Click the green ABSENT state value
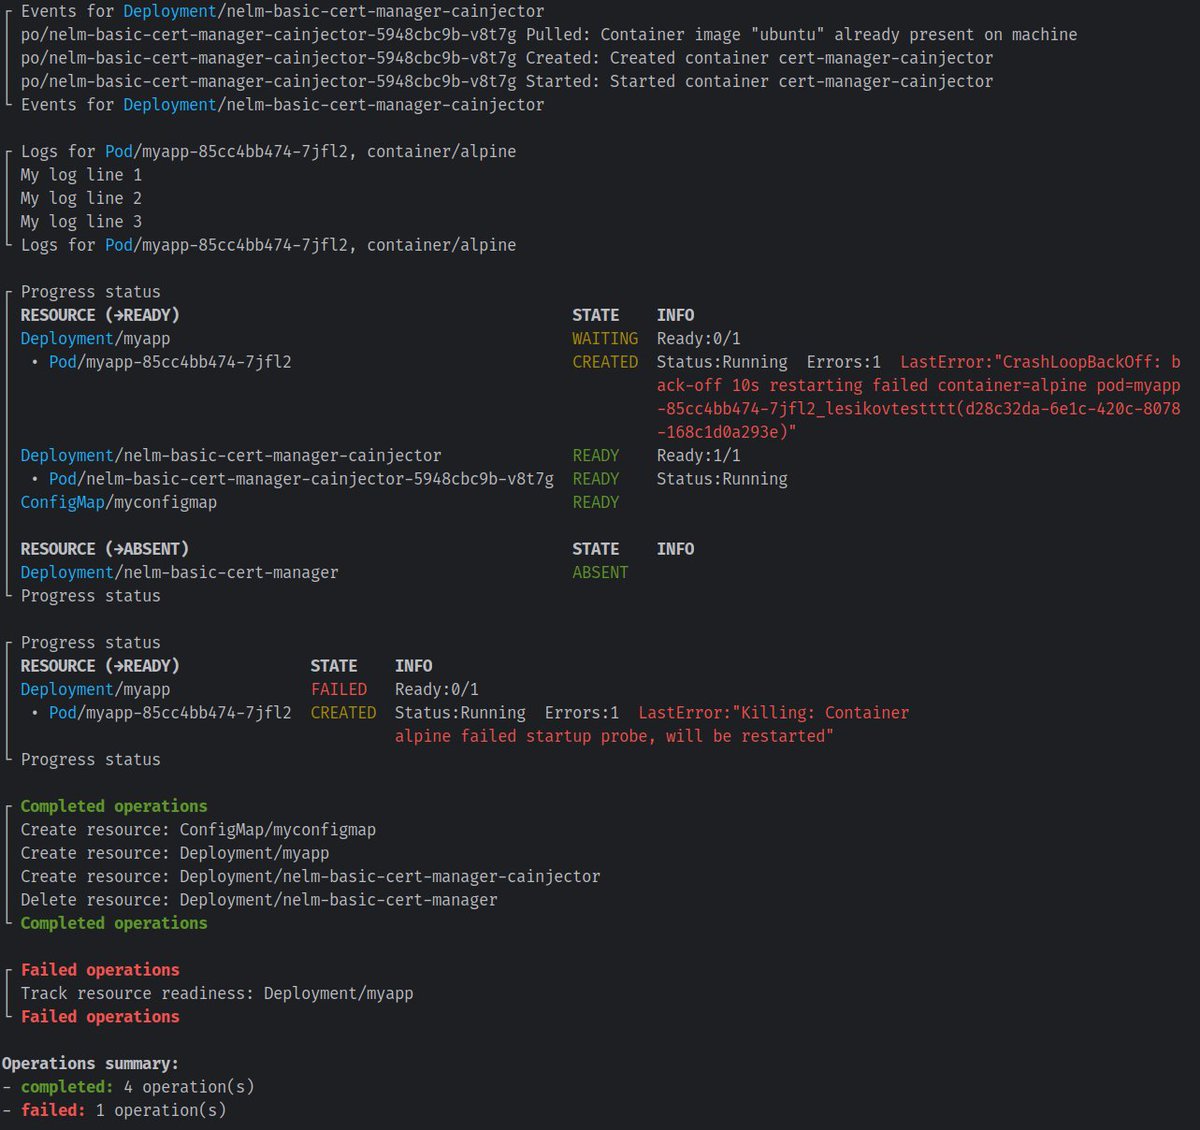Image resolution: width=1200 pixels, height=1130 pixels. (600, 572)
